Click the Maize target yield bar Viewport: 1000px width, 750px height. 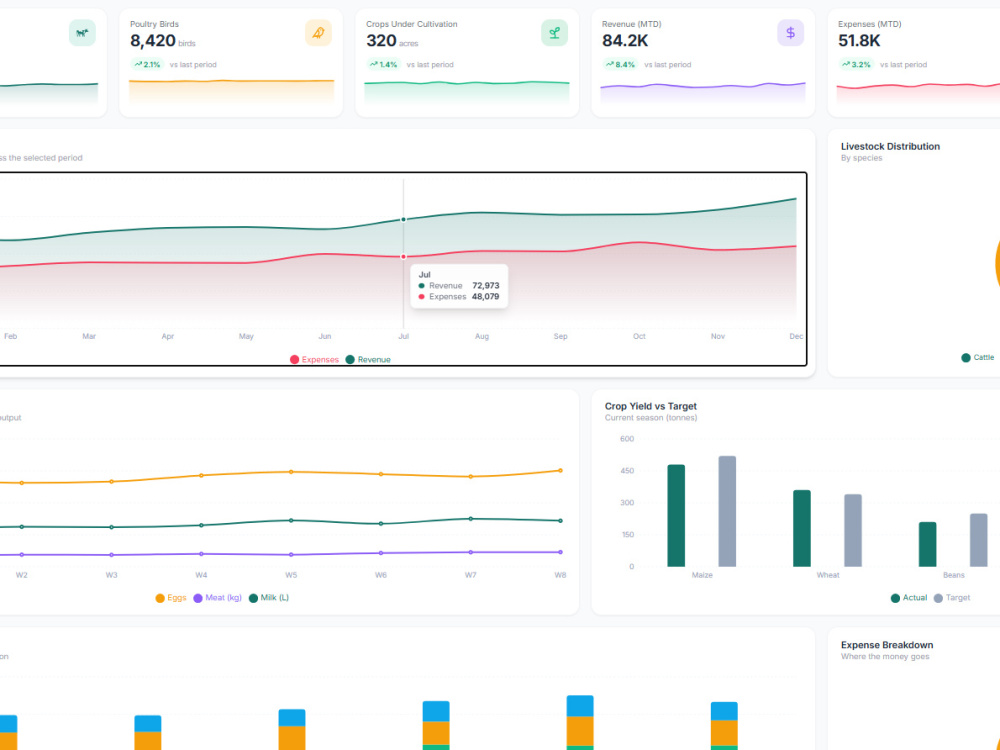(727, 511)
